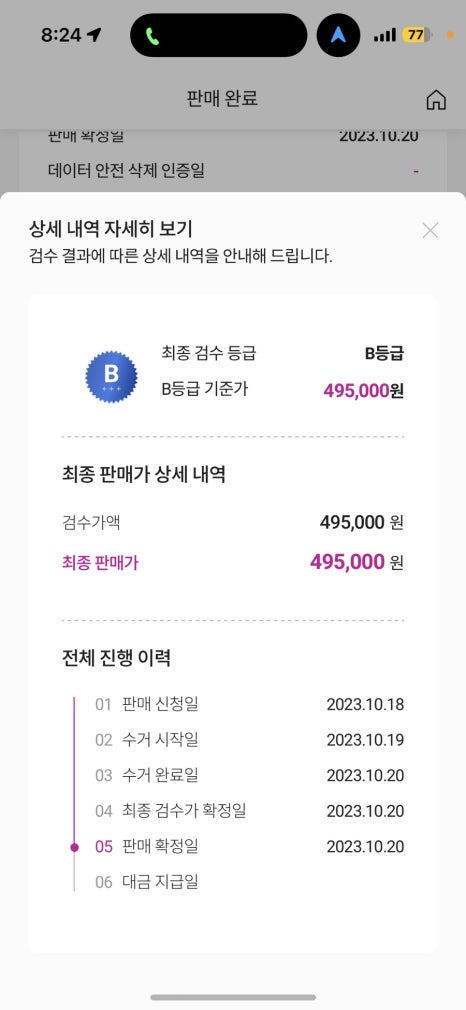466x1010 pixels.
Task: Tap the blue navigation arrow icon
Action: pos(338,35)
